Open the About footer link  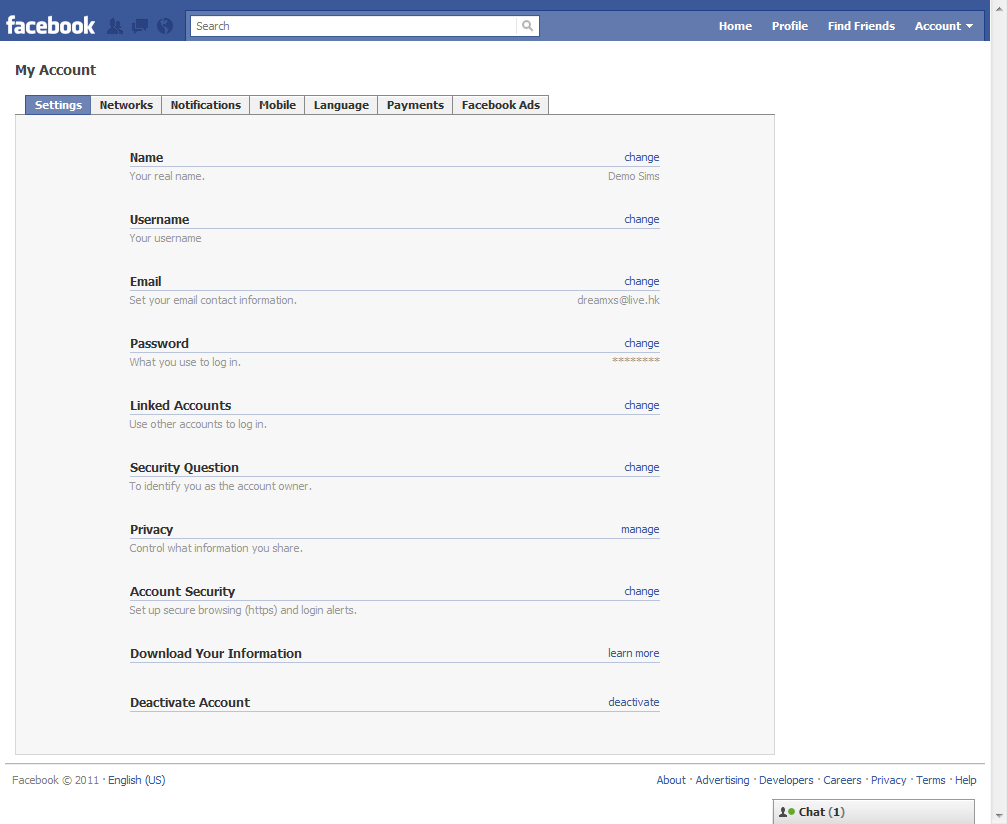coord(671,780)
